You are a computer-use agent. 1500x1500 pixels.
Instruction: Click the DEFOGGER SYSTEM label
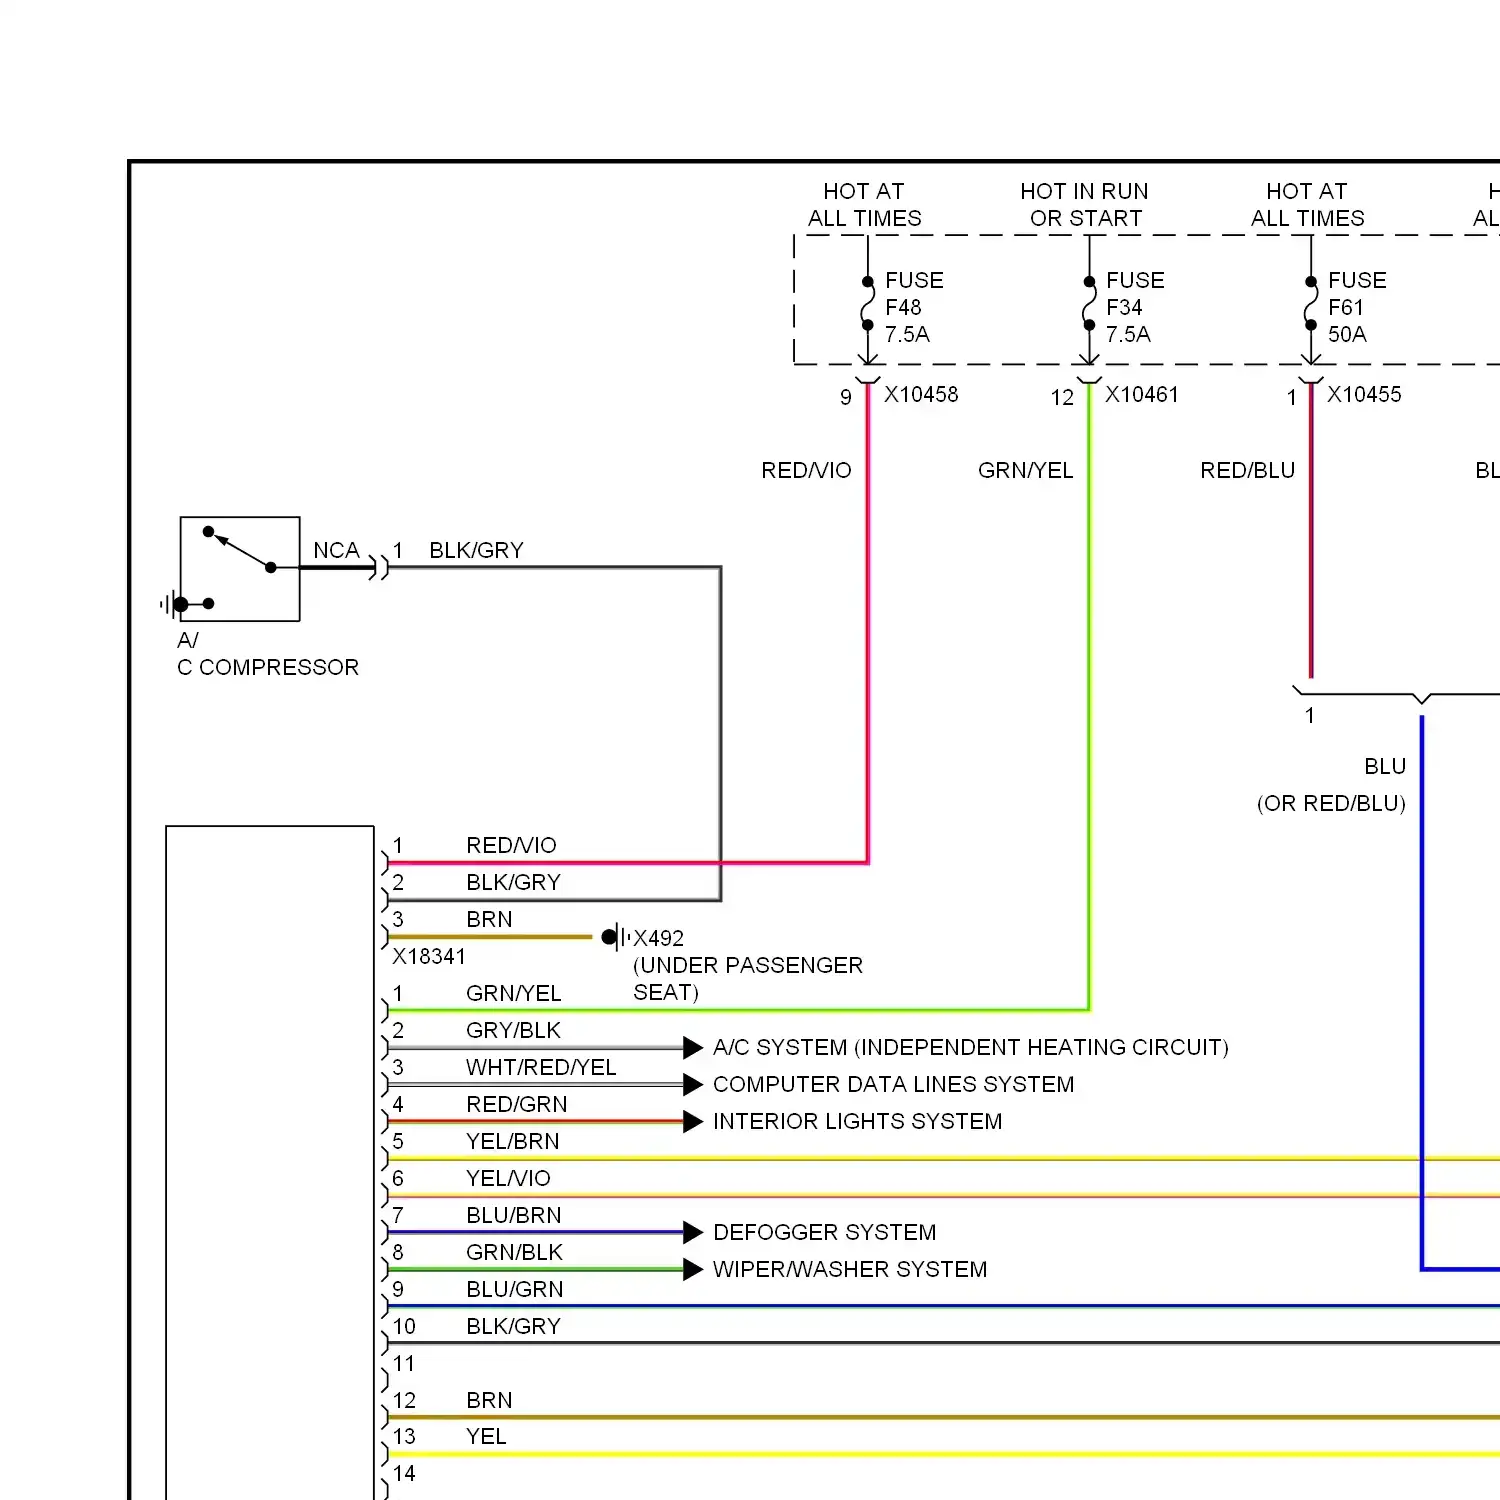pos(824,1232)
